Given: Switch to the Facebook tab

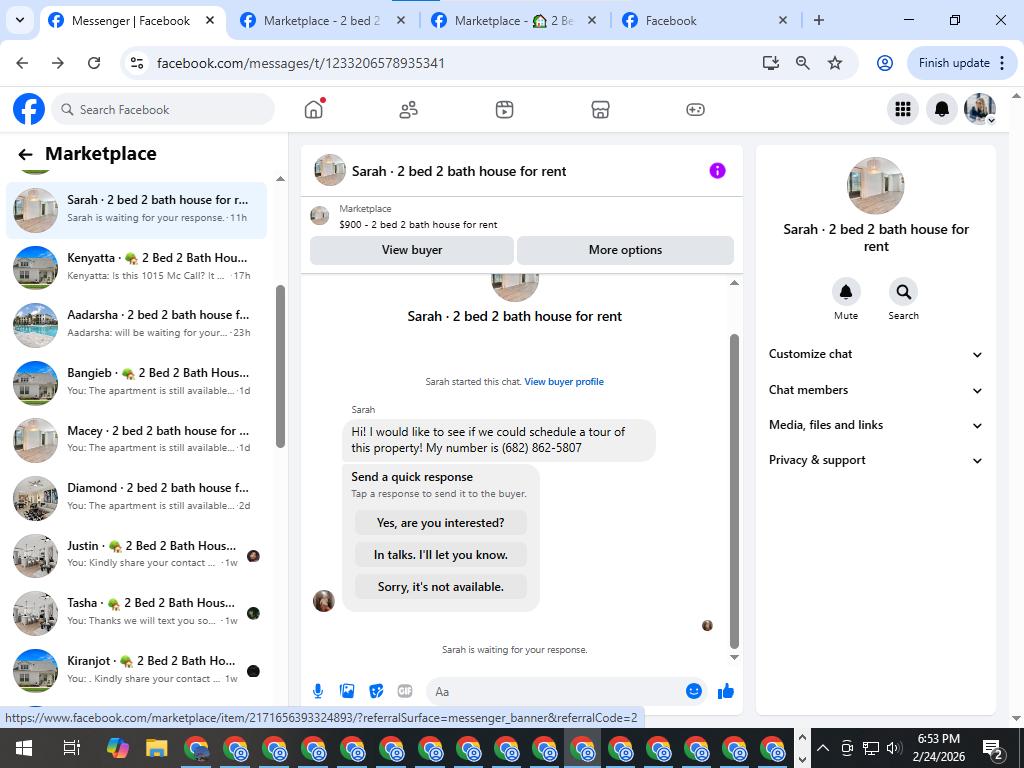Looking at the screenshot, I should tap(705, 21).
